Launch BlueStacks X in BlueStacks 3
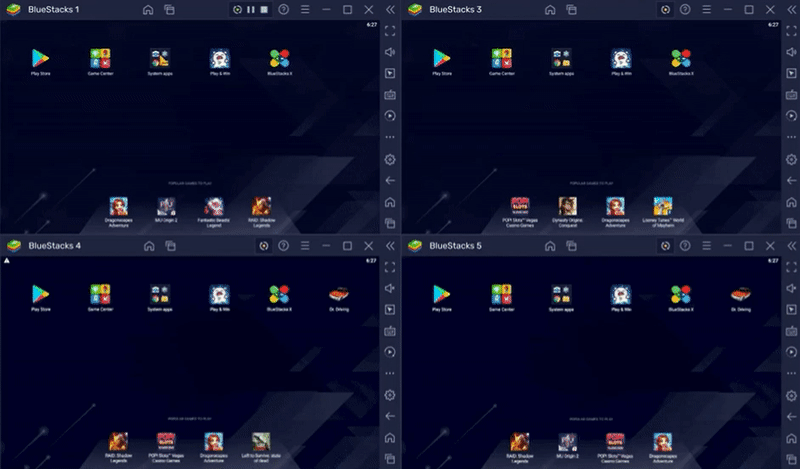The image size is (800, 469). [681, 59]
